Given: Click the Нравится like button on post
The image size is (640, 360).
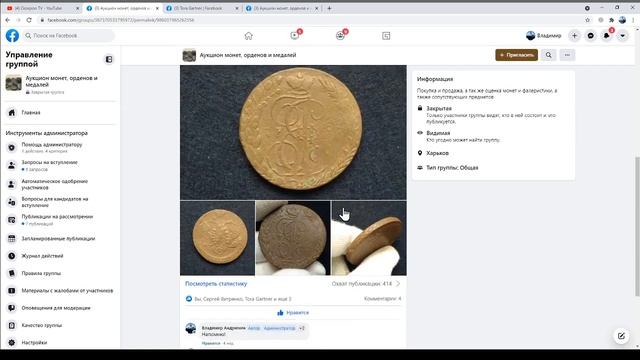Looking at the screenshot, I should pyautogui.click(x=293, y=313).
